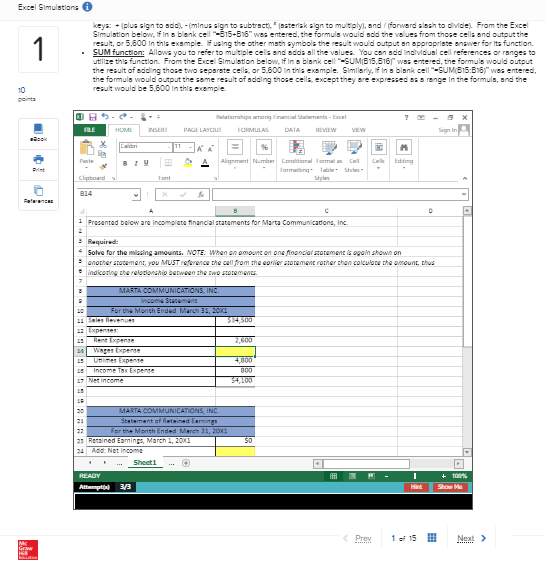This screenshot has width=545, height=569.
Task: Collapse the ribbon with the caret arrow
Action: pyautogui.click(x=465, y=178)
